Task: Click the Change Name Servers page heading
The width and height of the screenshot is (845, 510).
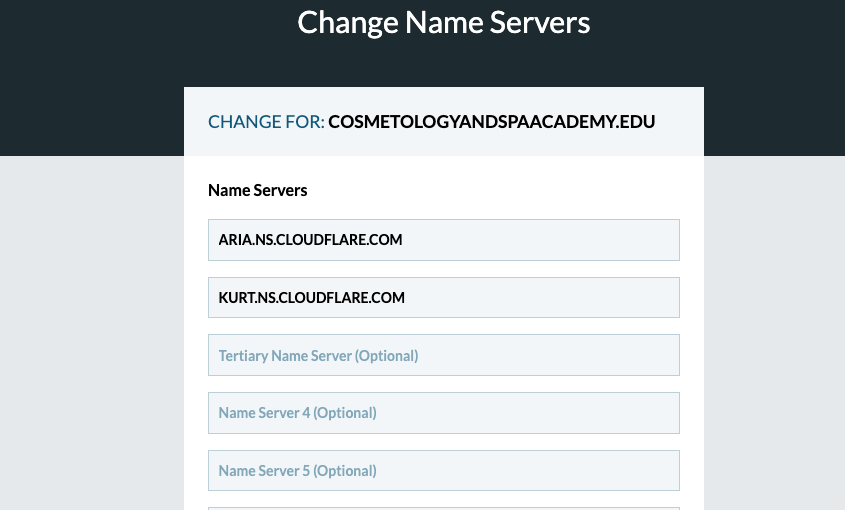Action: (444, 23)
